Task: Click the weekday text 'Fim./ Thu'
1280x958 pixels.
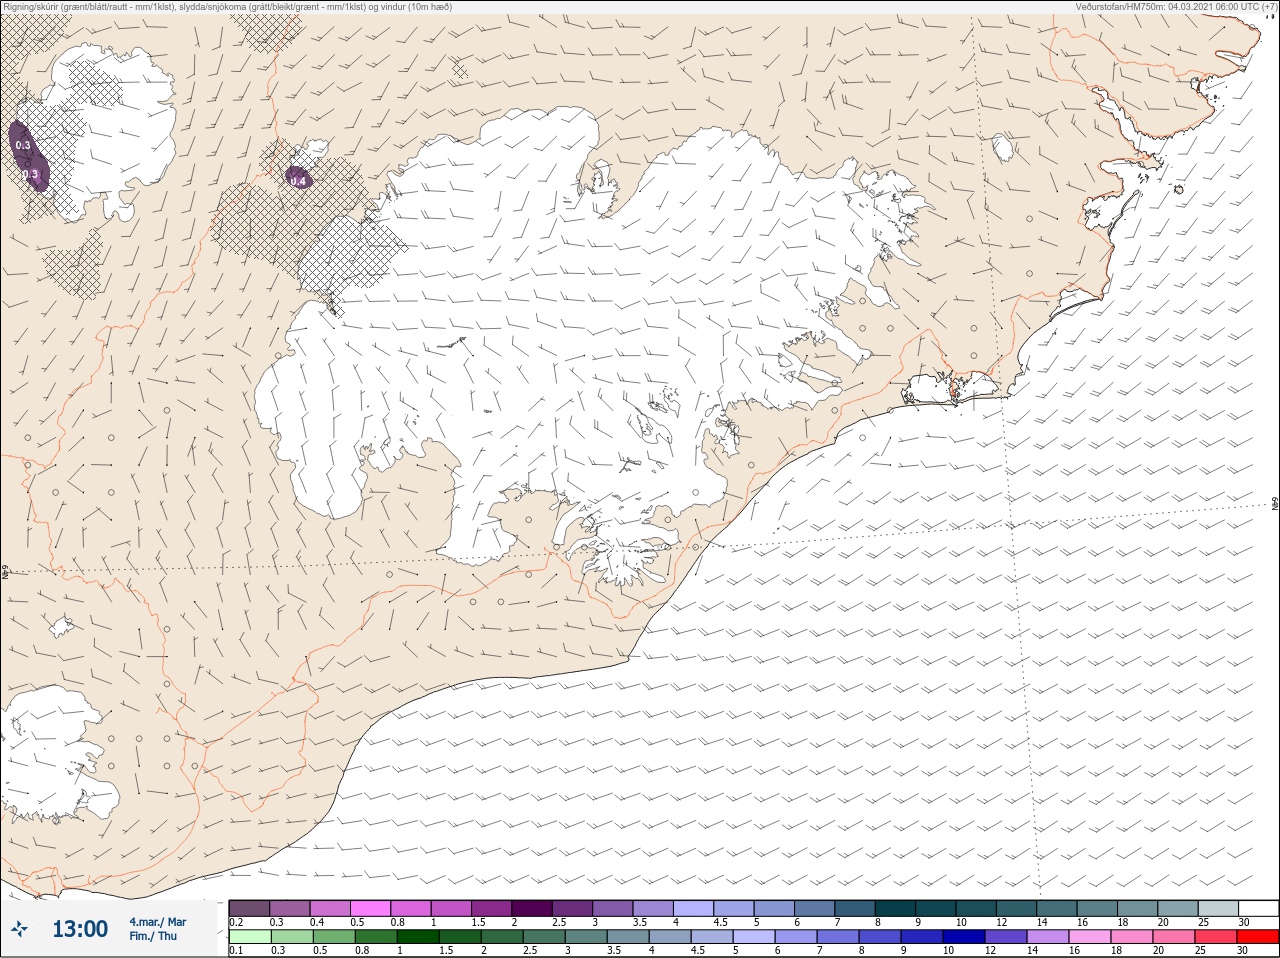Action: click(153, 936)
